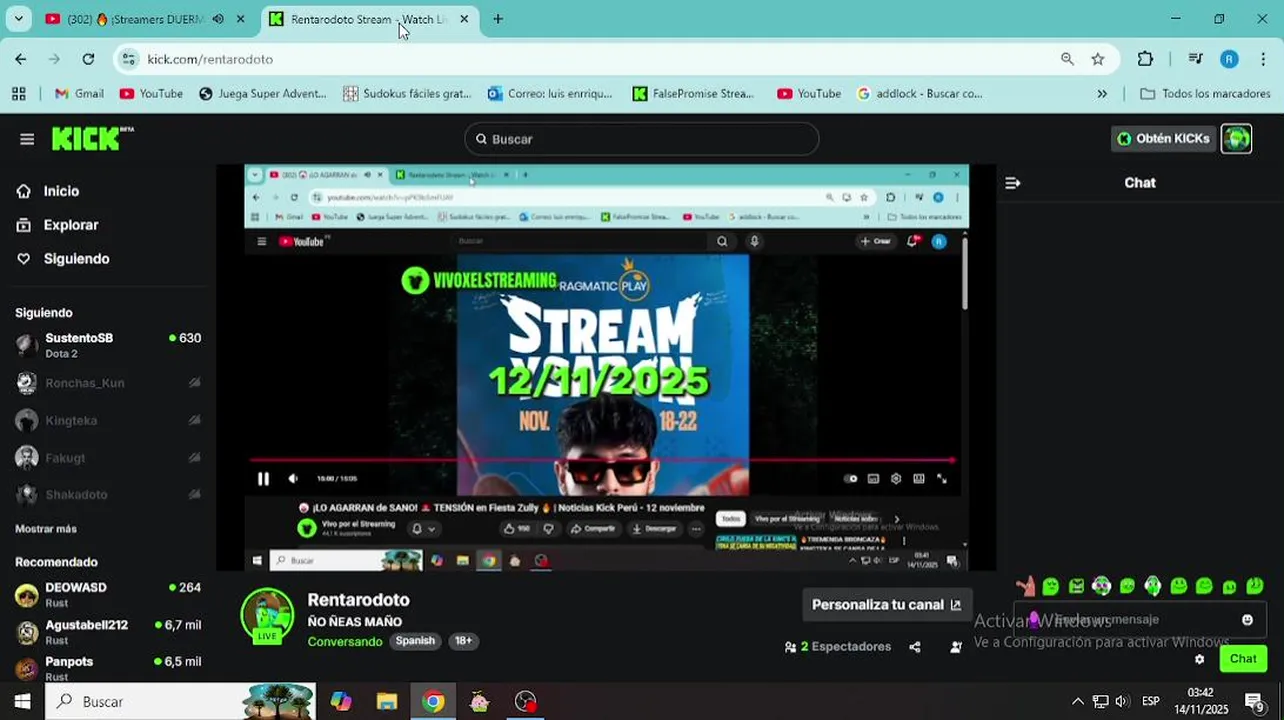Open File Explorer from the taskbar
This screenshot has height=720, width=1284.
point(387,701)
